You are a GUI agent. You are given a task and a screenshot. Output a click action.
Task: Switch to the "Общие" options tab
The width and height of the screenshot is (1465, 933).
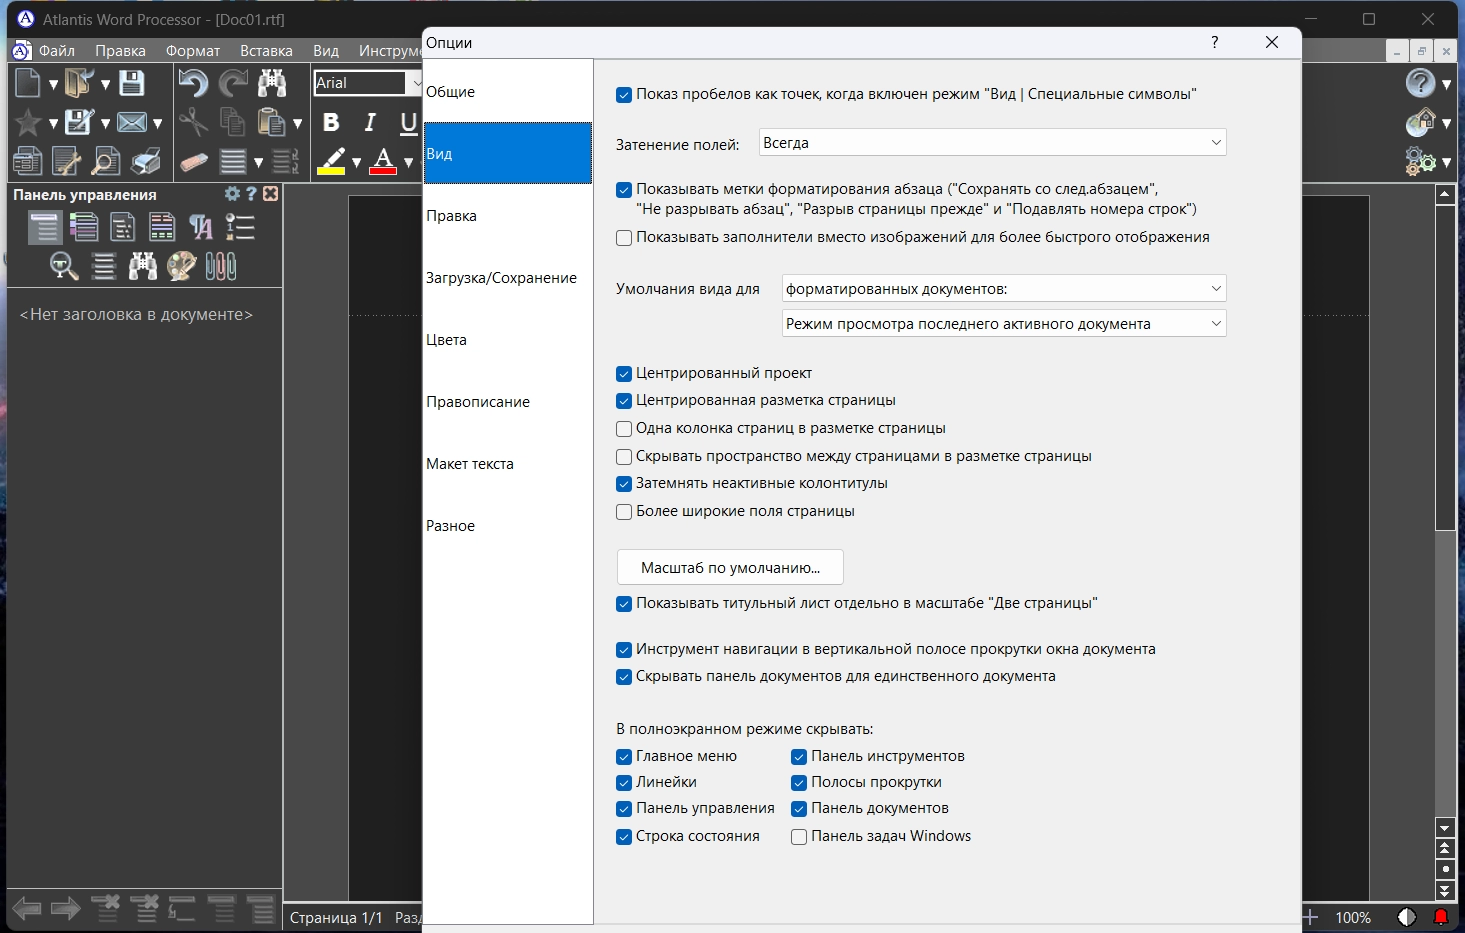[508, 92]
